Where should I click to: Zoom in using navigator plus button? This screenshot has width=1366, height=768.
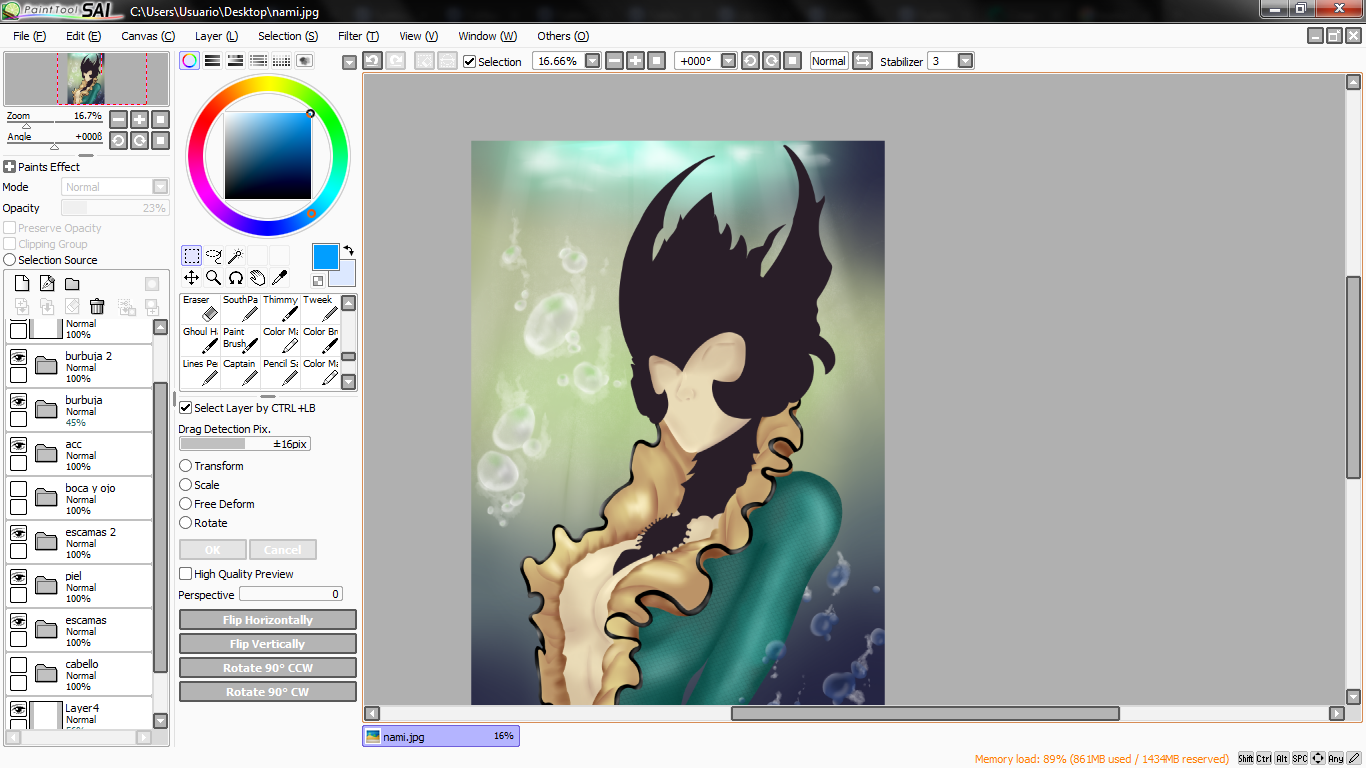[139, 119]
